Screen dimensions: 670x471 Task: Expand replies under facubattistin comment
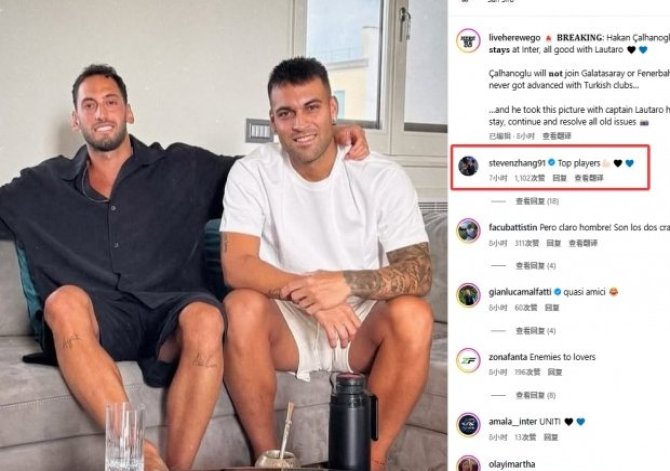tap(536, 266)
